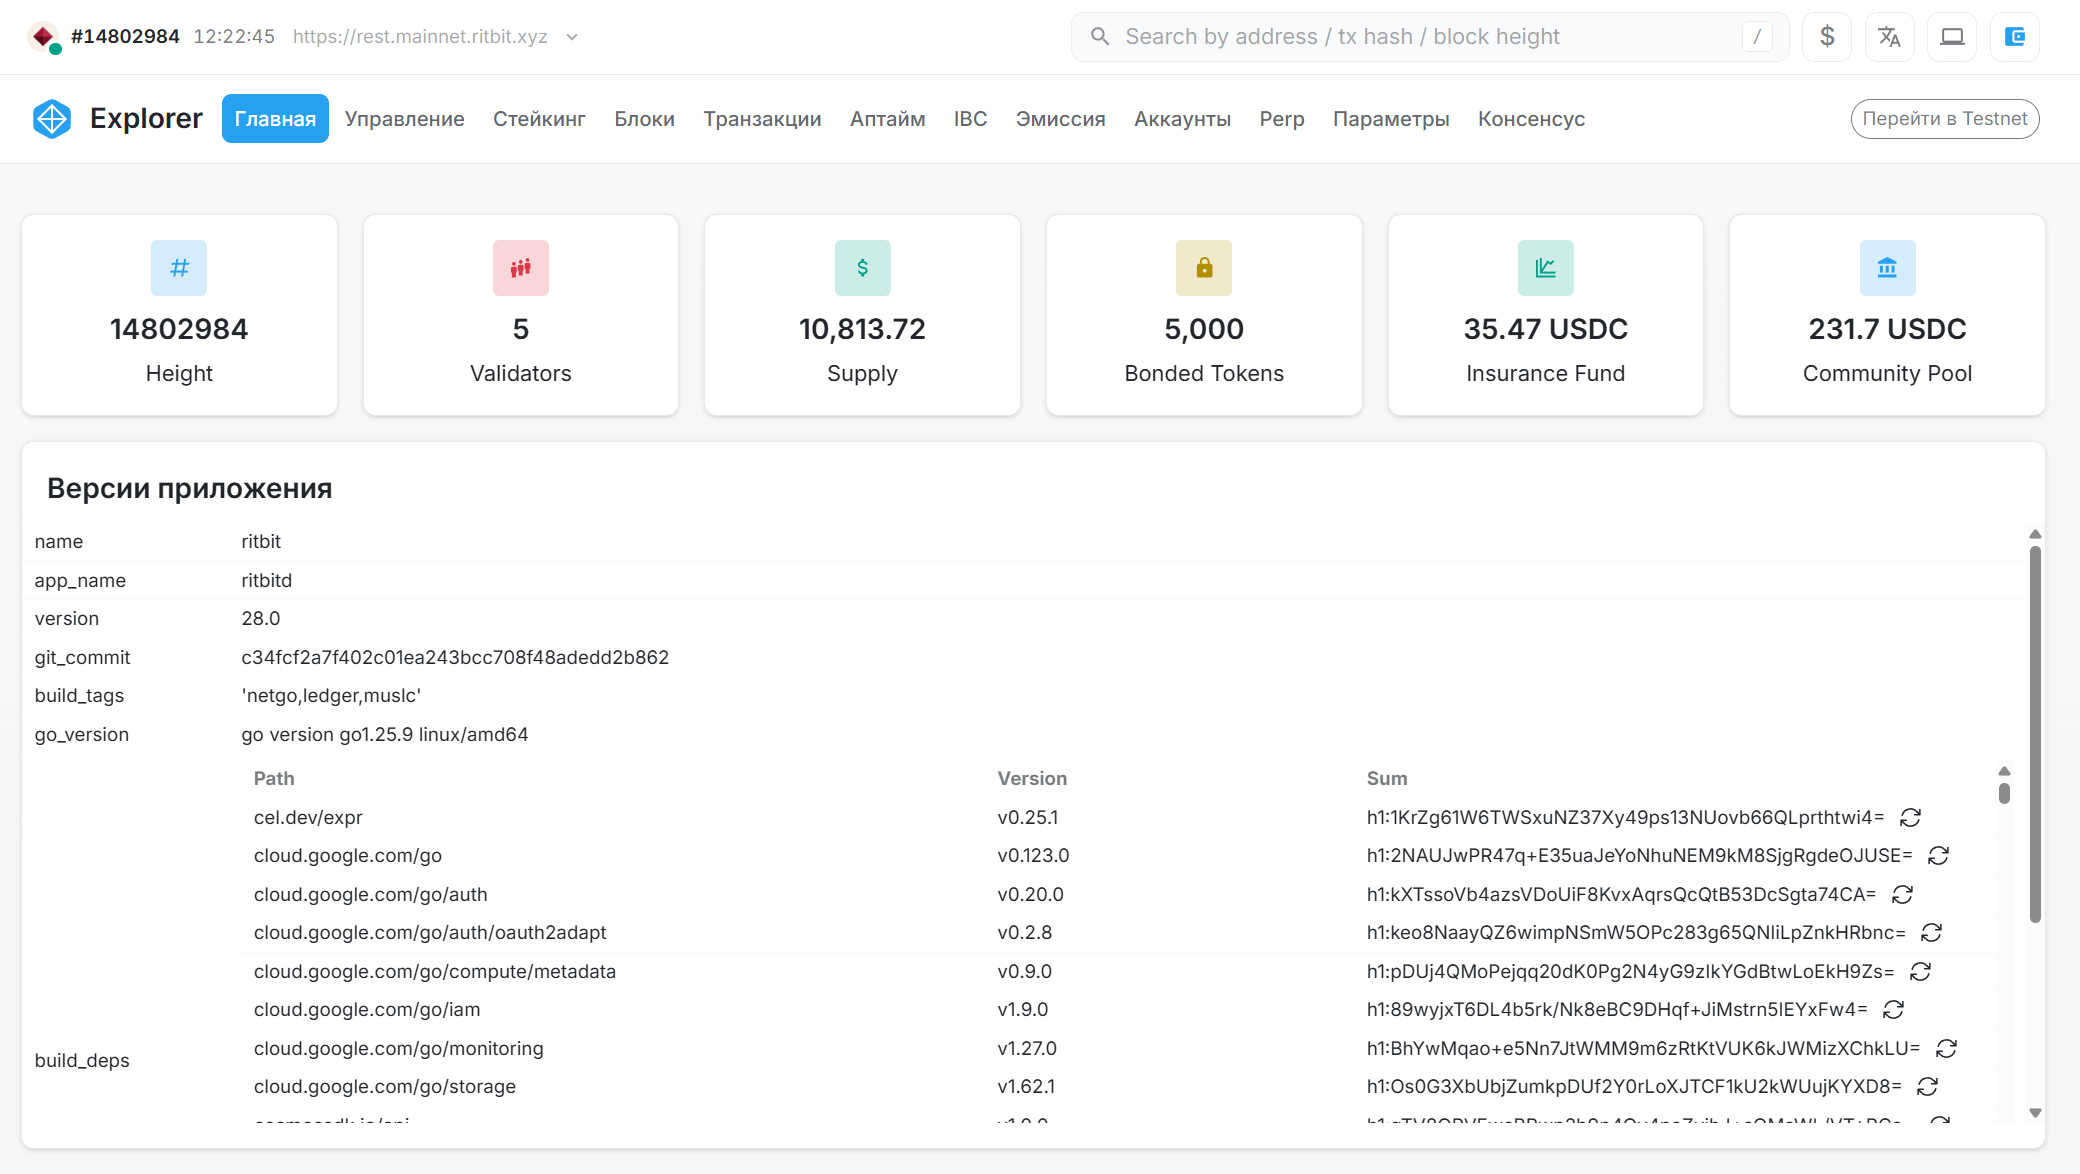
Task: Click the Validators people icon
Action: tap(521, 268)
